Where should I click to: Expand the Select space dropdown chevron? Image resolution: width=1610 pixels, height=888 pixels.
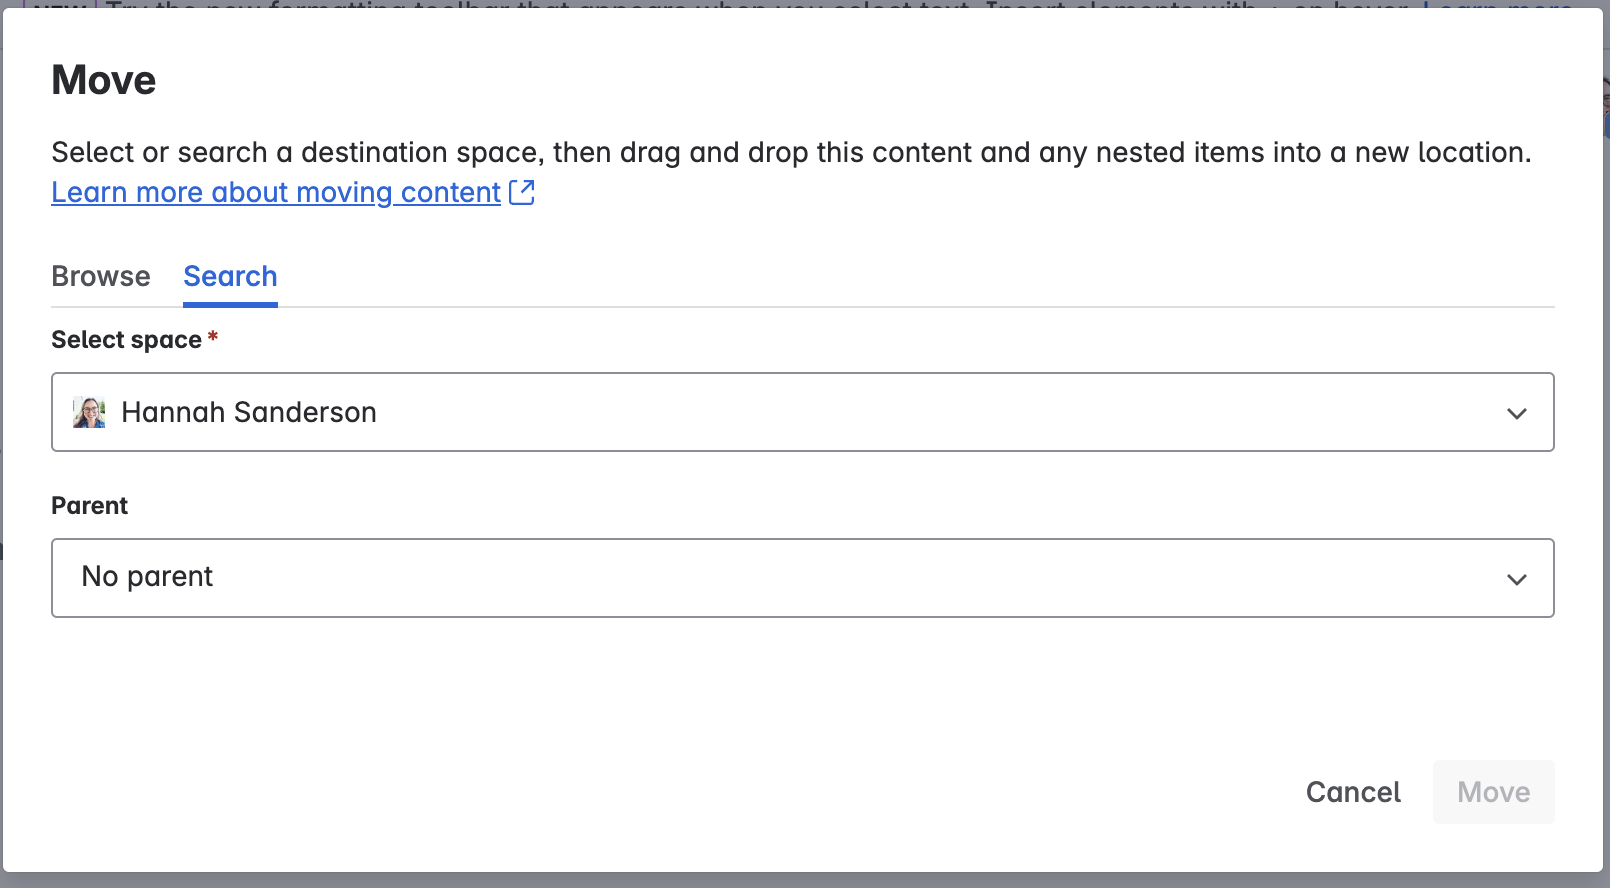click(1516, 413)
